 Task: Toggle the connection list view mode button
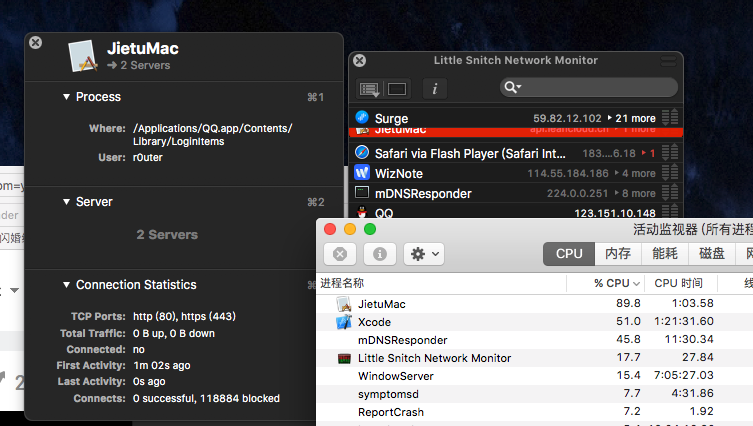click(371, 88)
